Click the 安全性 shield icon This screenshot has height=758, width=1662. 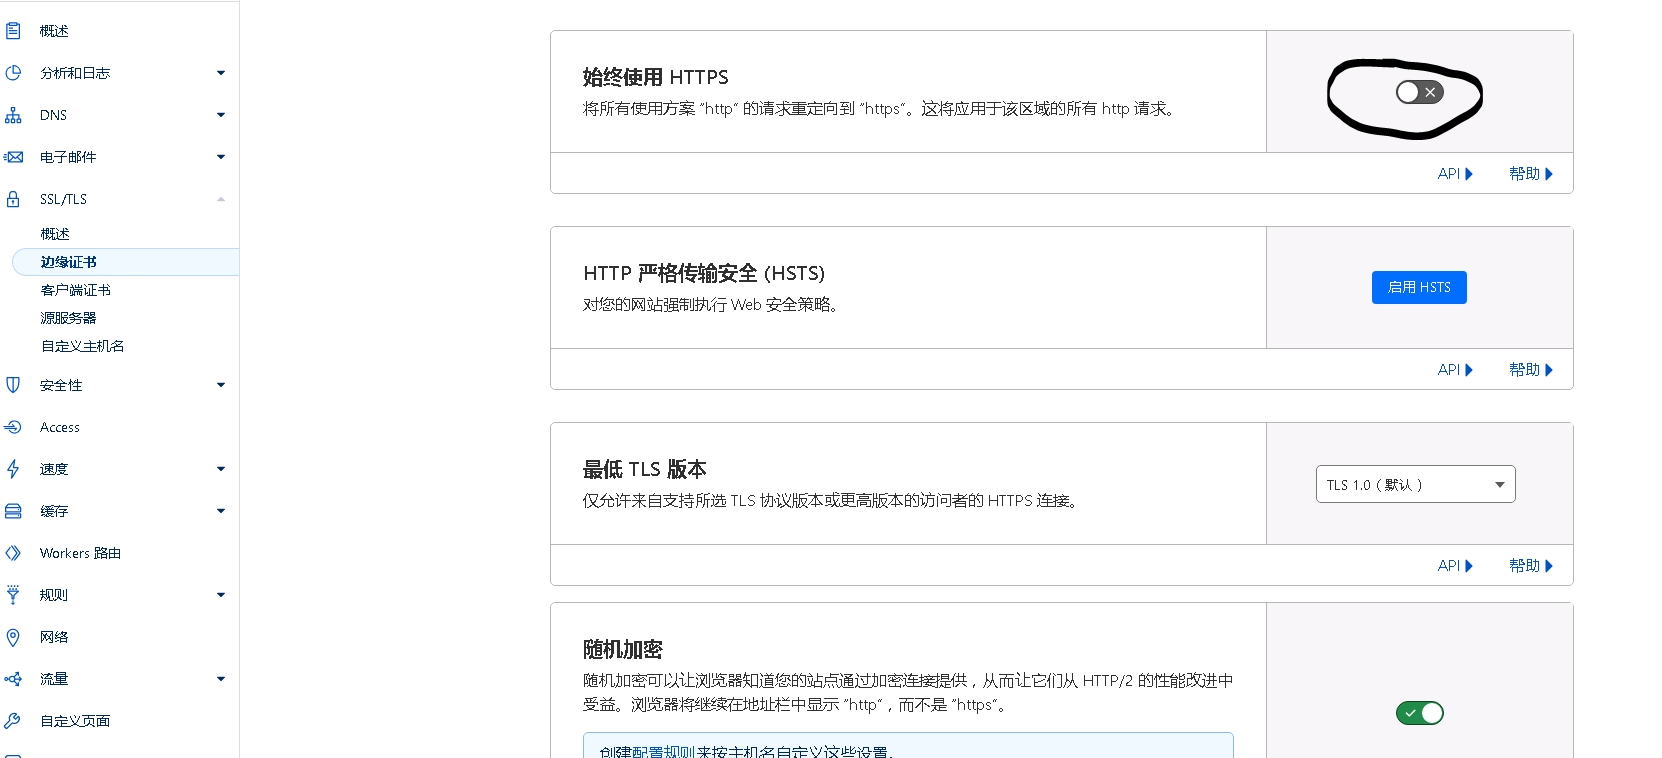coord(13,385)
